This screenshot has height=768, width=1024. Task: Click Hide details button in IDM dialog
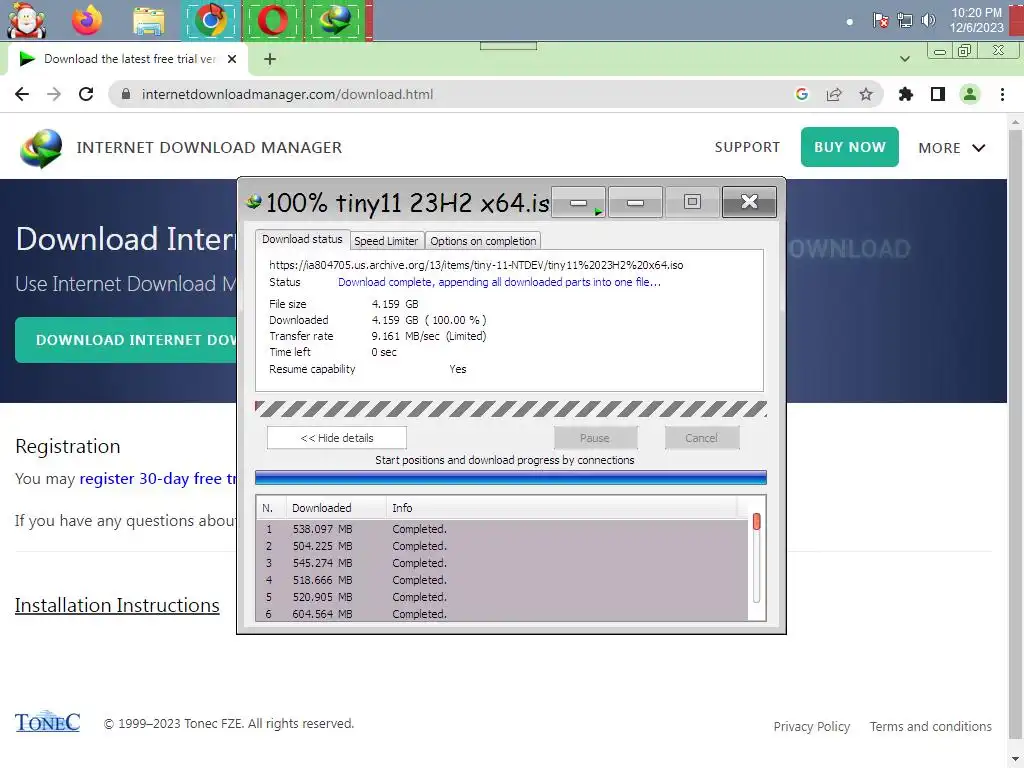(337, 438)
